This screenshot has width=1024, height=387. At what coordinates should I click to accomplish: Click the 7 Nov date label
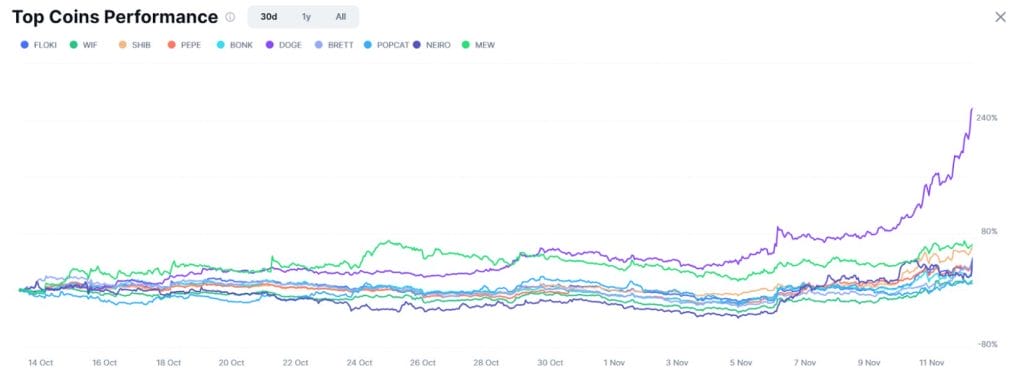tap(805, 362)
